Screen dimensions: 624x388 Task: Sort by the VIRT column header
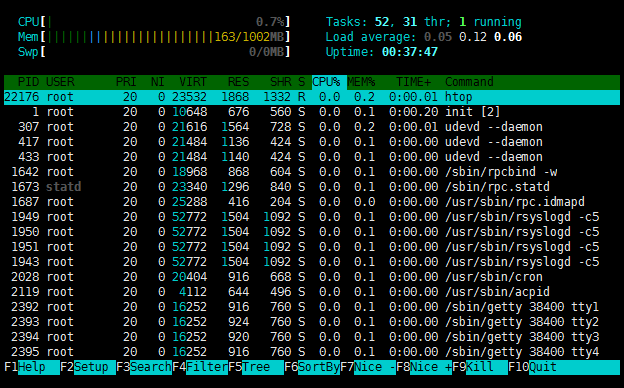pyautogui.click(x=193, y=82)
